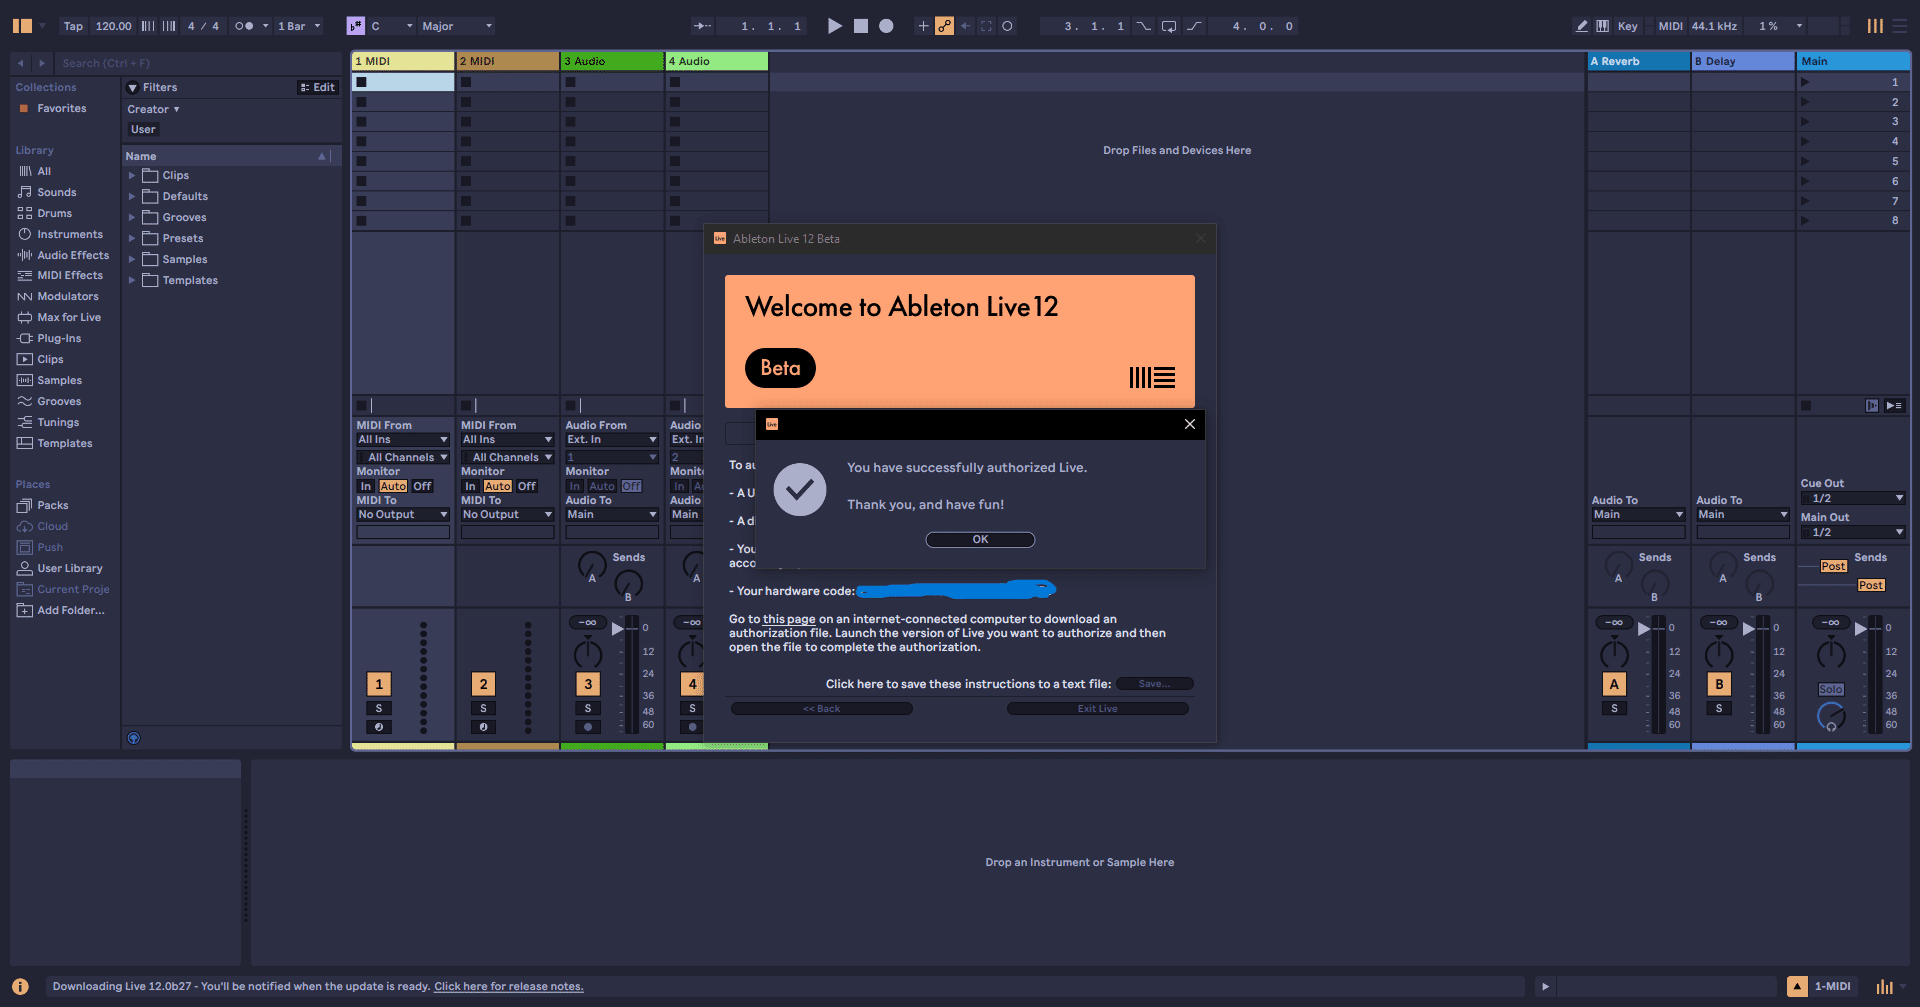Toggle the Scale Mode button
Screen dimensions: 1920x1007
pos(355,26)
